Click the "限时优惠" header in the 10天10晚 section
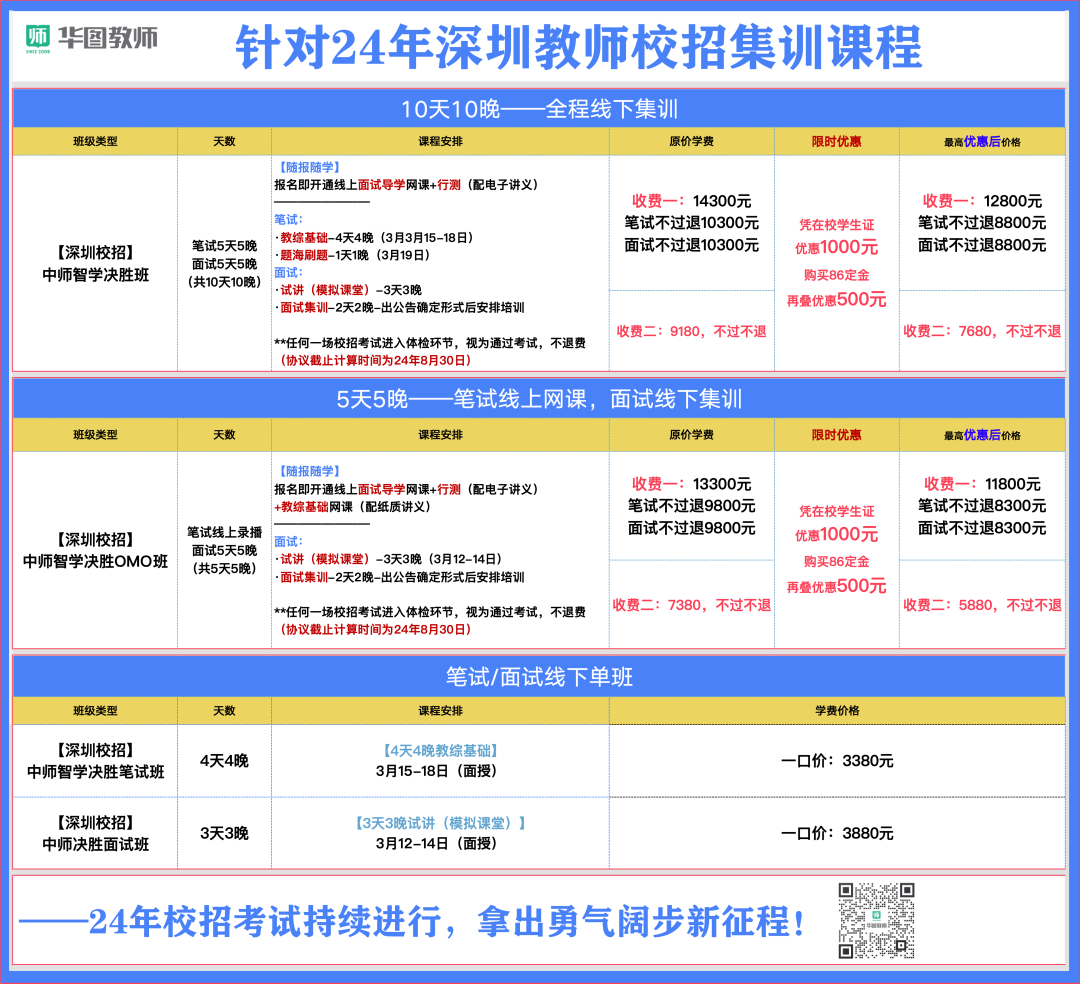The image size is (1080, 984). 836,142
